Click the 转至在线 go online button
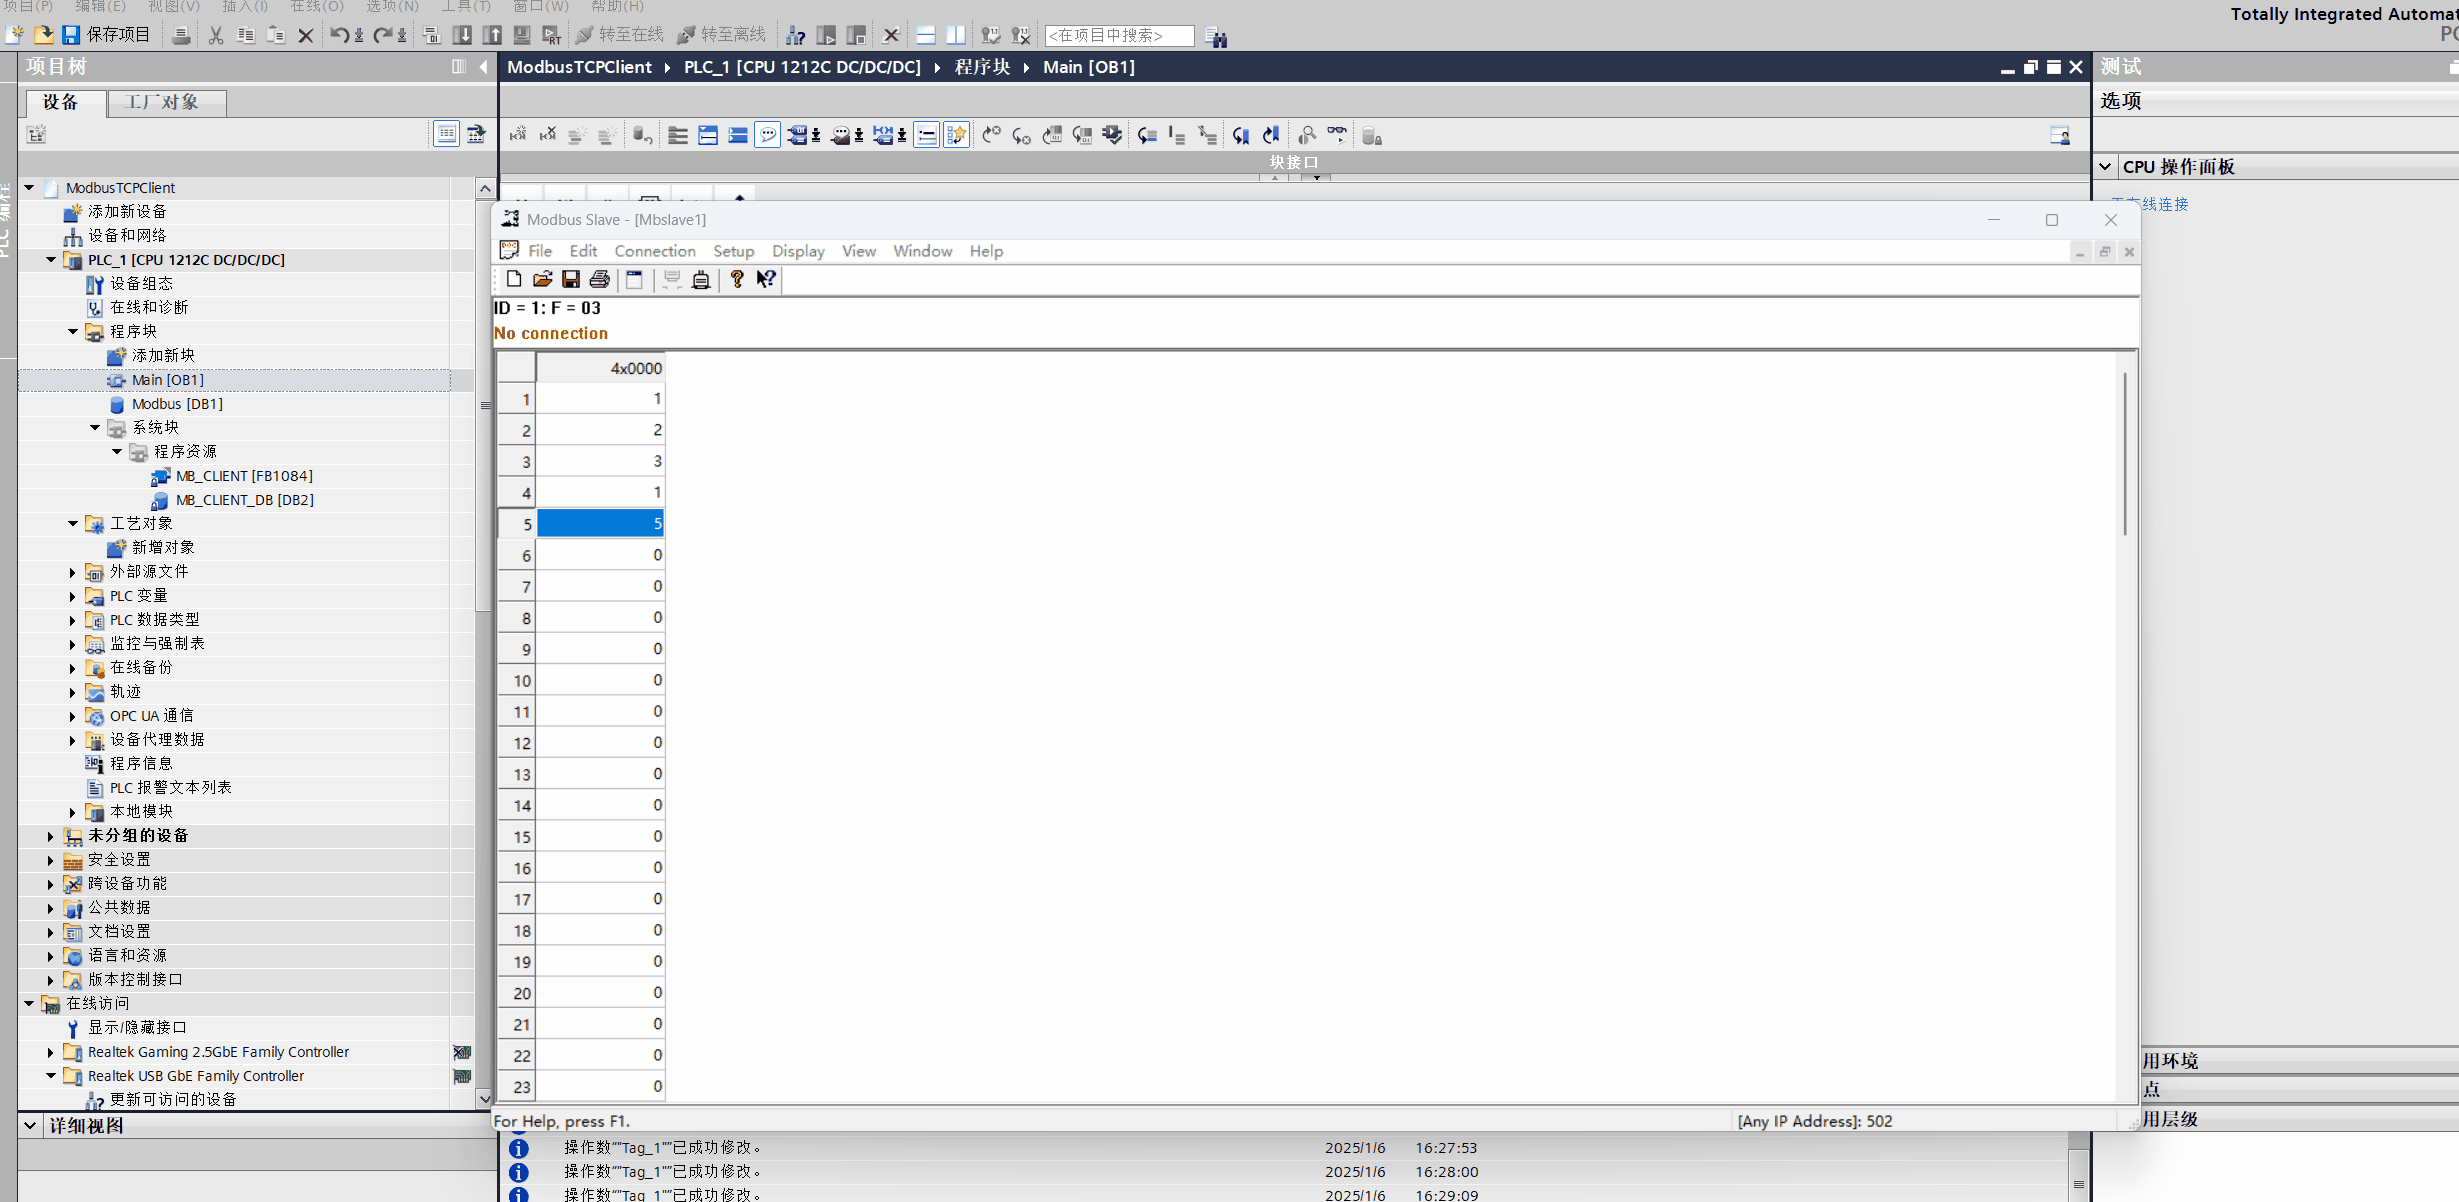The height and width of the screenshot is (1202, 2459). point(620,35)
